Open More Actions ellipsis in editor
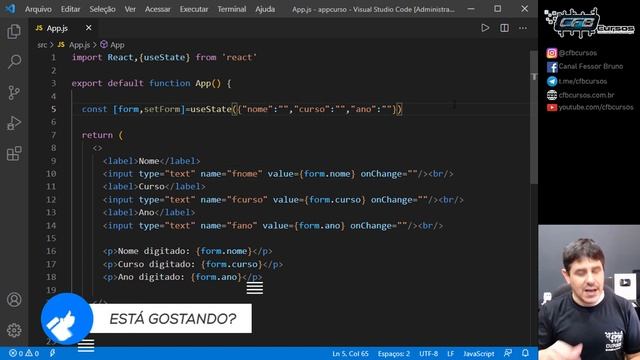Screen dimensions: 640x360 tap(523, 28)
